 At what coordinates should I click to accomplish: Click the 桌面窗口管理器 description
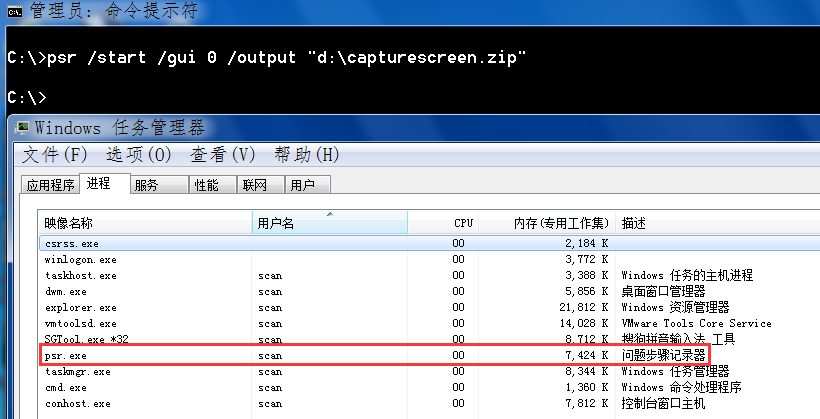point(664,291)
